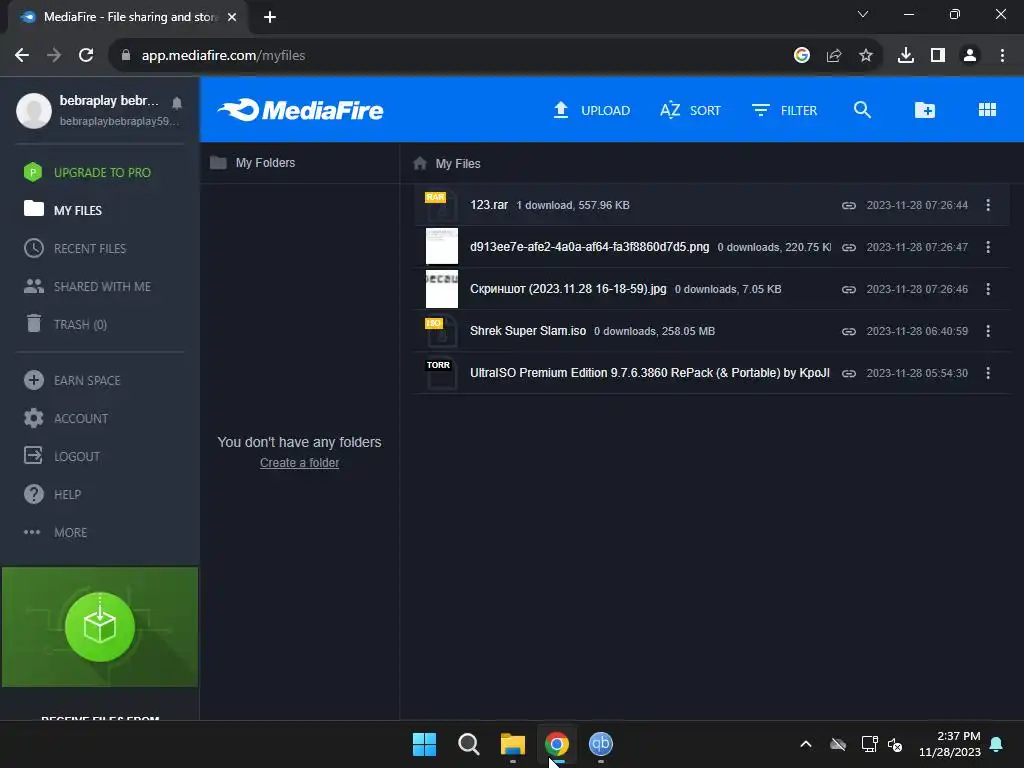Click Logout in sidebar
Screen dimensions: 1024x768
point(62,456)
